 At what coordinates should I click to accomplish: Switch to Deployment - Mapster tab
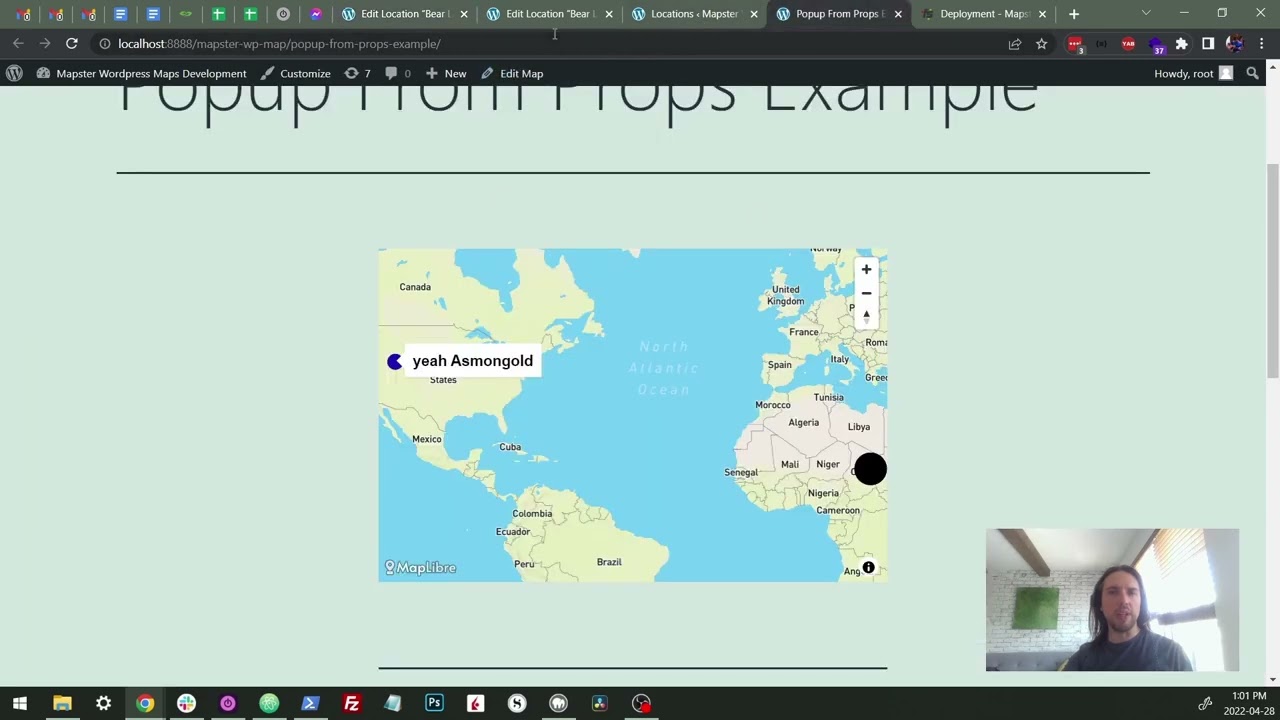[x=984, y=14]
